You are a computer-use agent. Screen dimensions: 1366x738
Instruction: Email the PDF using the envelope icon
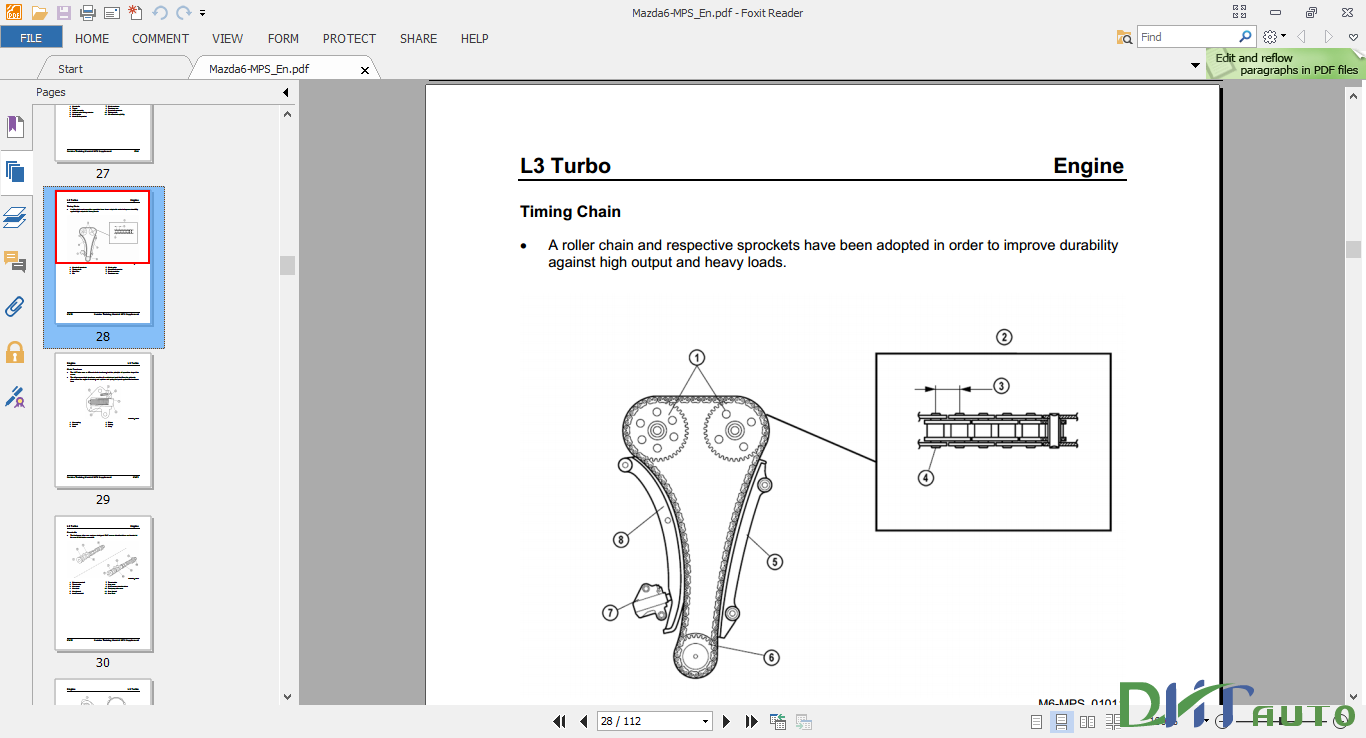pyautogui.click(x=111, y=13)
